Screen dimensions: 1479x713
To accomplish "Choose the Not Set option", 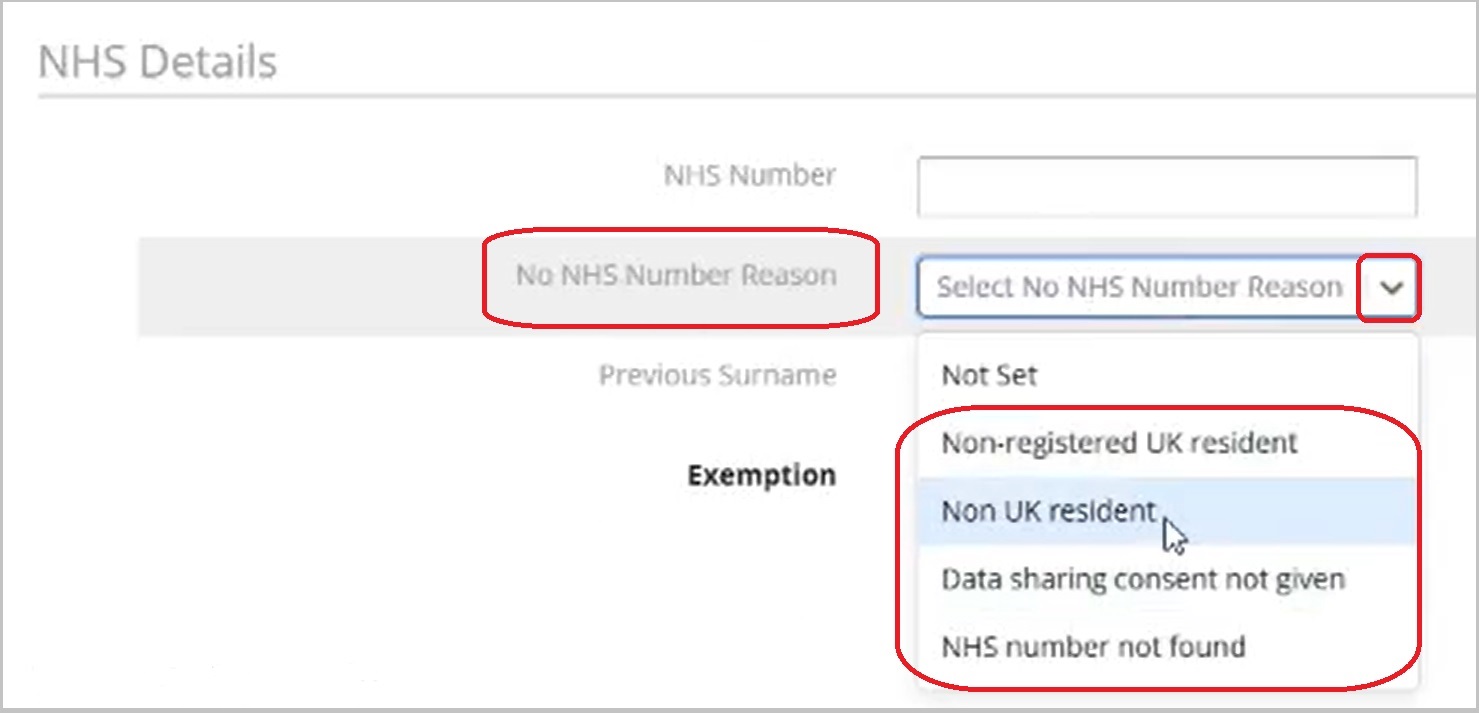I will [989, 376].
